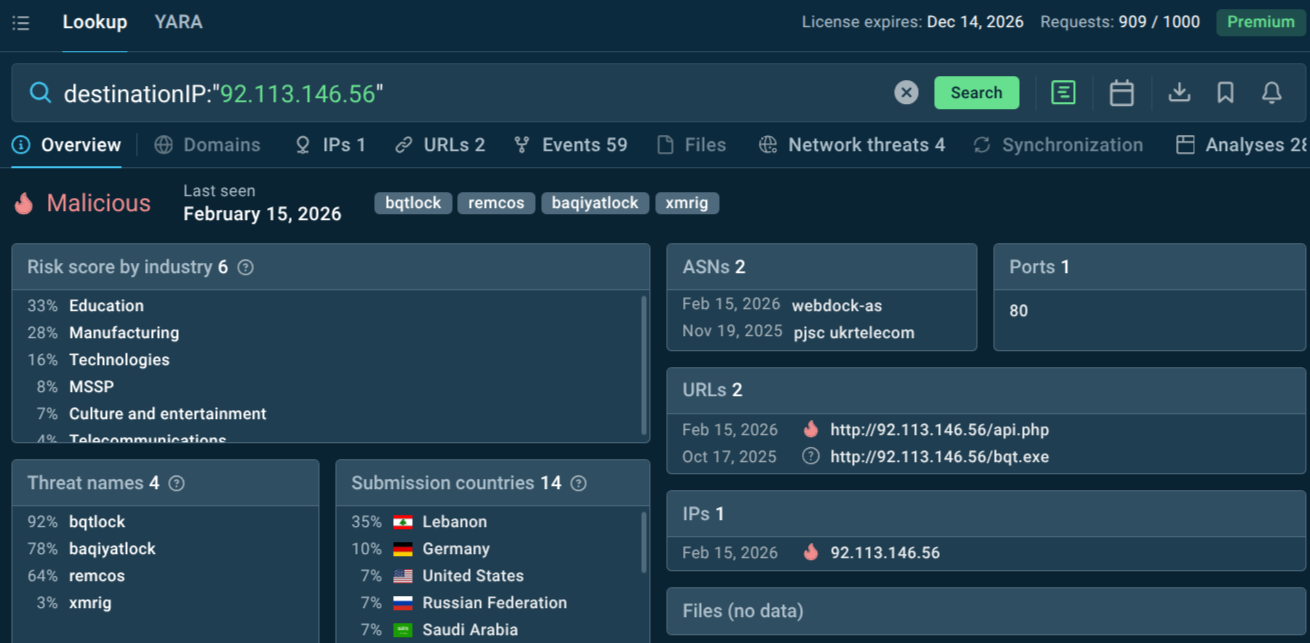Screen dimensions: 1310x643
Task: Click the Risk score panel scrollbar
Action: [x=645, y=367]
